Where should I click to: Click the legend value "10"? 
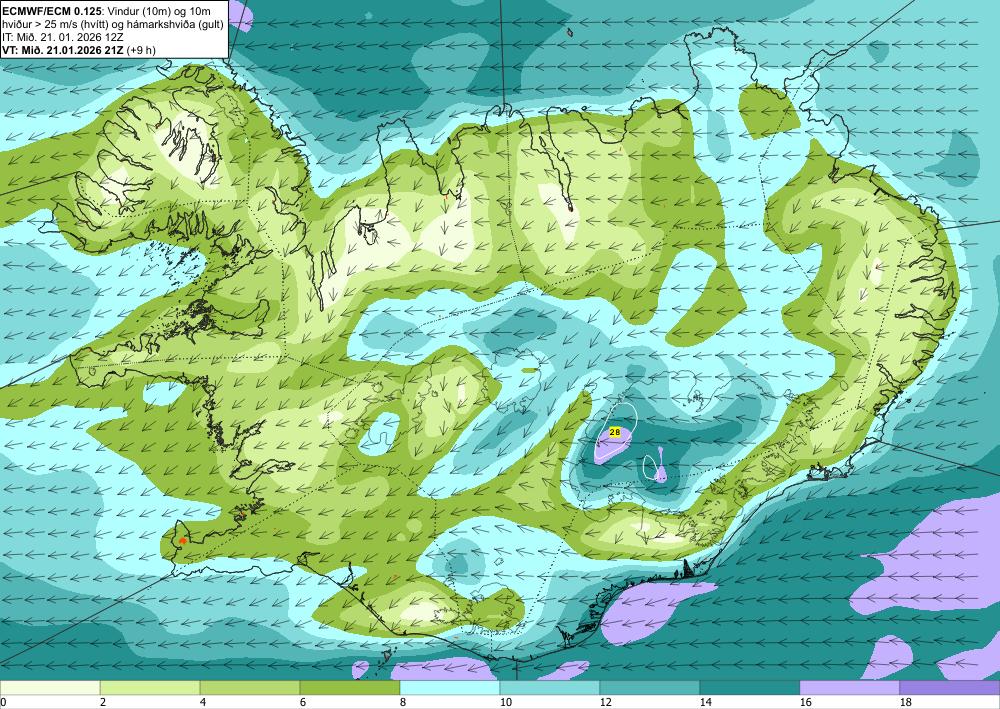tap(506, 703)
